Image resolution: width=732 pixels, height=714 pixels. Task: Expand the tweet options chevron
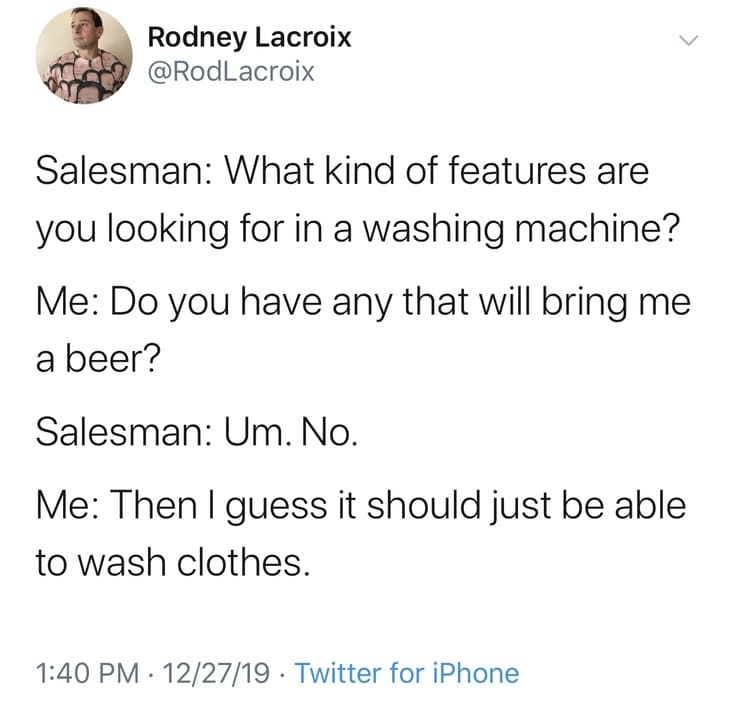point(686,42)
